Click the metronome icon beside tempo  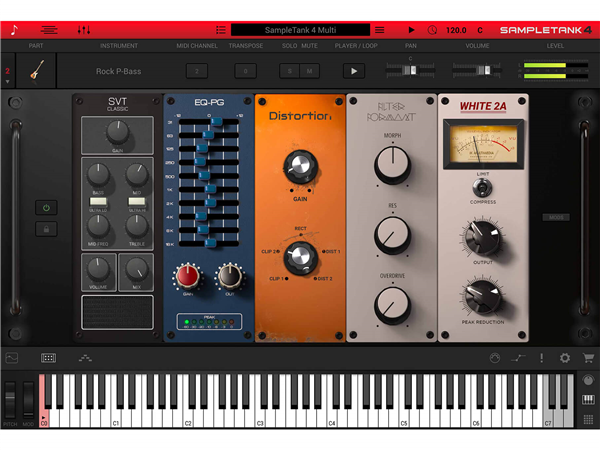(x=432, y=30)
